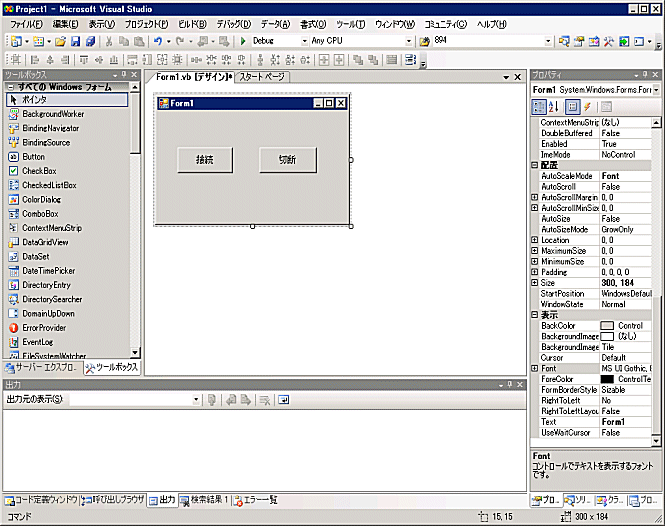Click the 接続 button on Form1
The image size is (665, 526).
point(205,160)
